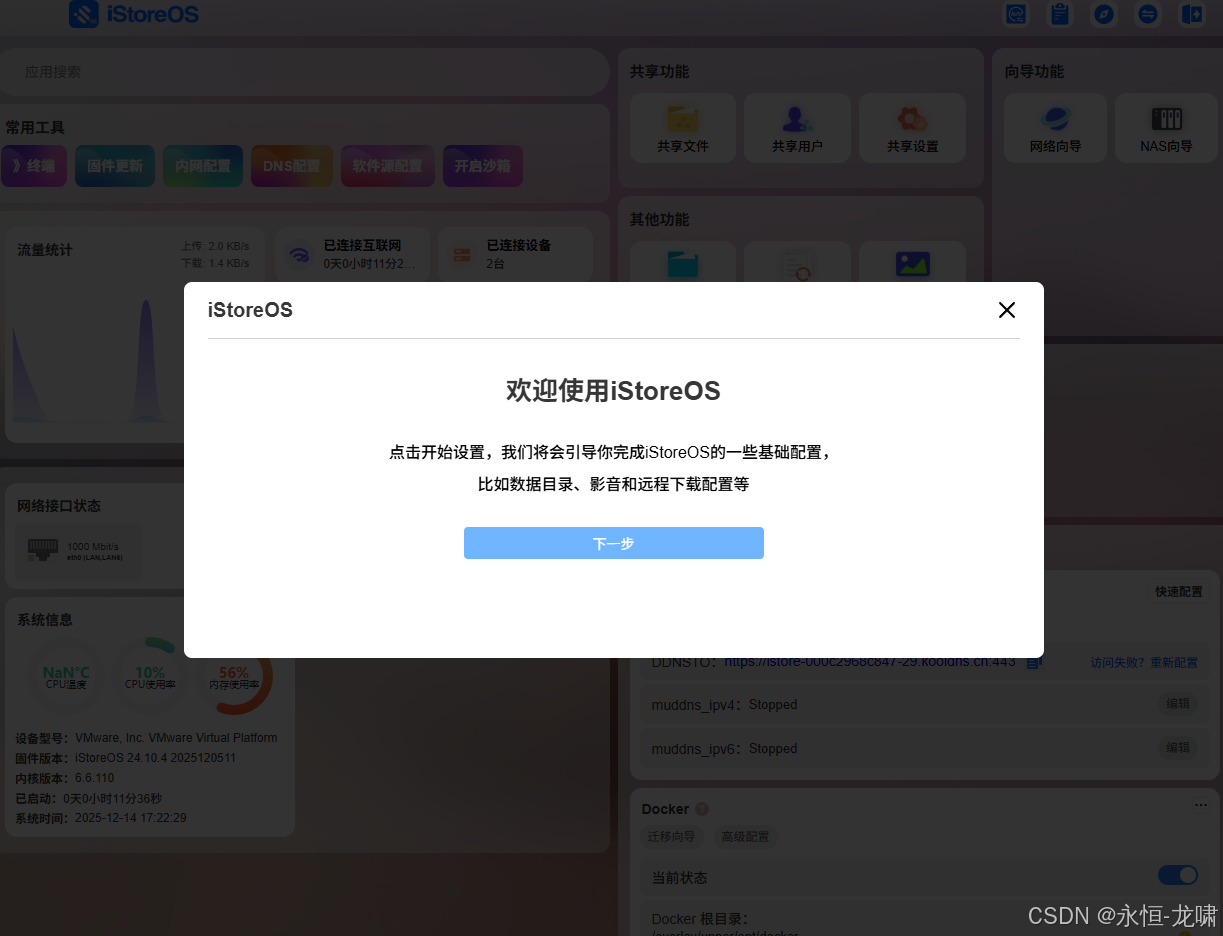Click 编辑 for muddns_ipv6
1223x936 pixels.
click(x=1178, y=748)
